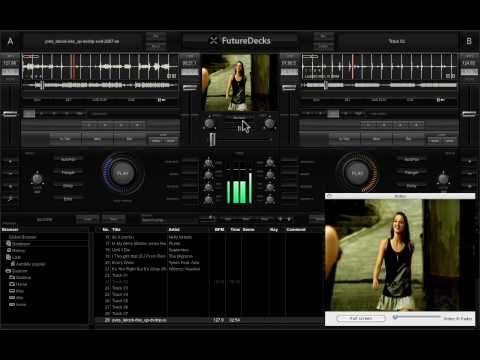Click the video output image in Video window
480x360 pixels.
click(x=400, y=255)
